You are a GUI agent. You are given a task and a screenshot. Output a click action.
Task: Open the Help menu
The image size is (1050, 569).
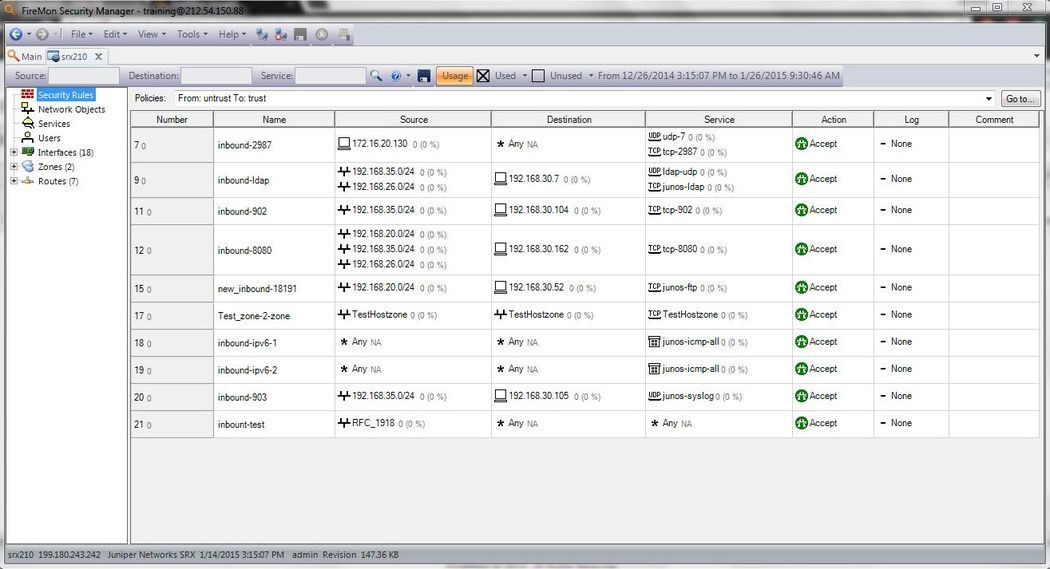tap(232, 34)
